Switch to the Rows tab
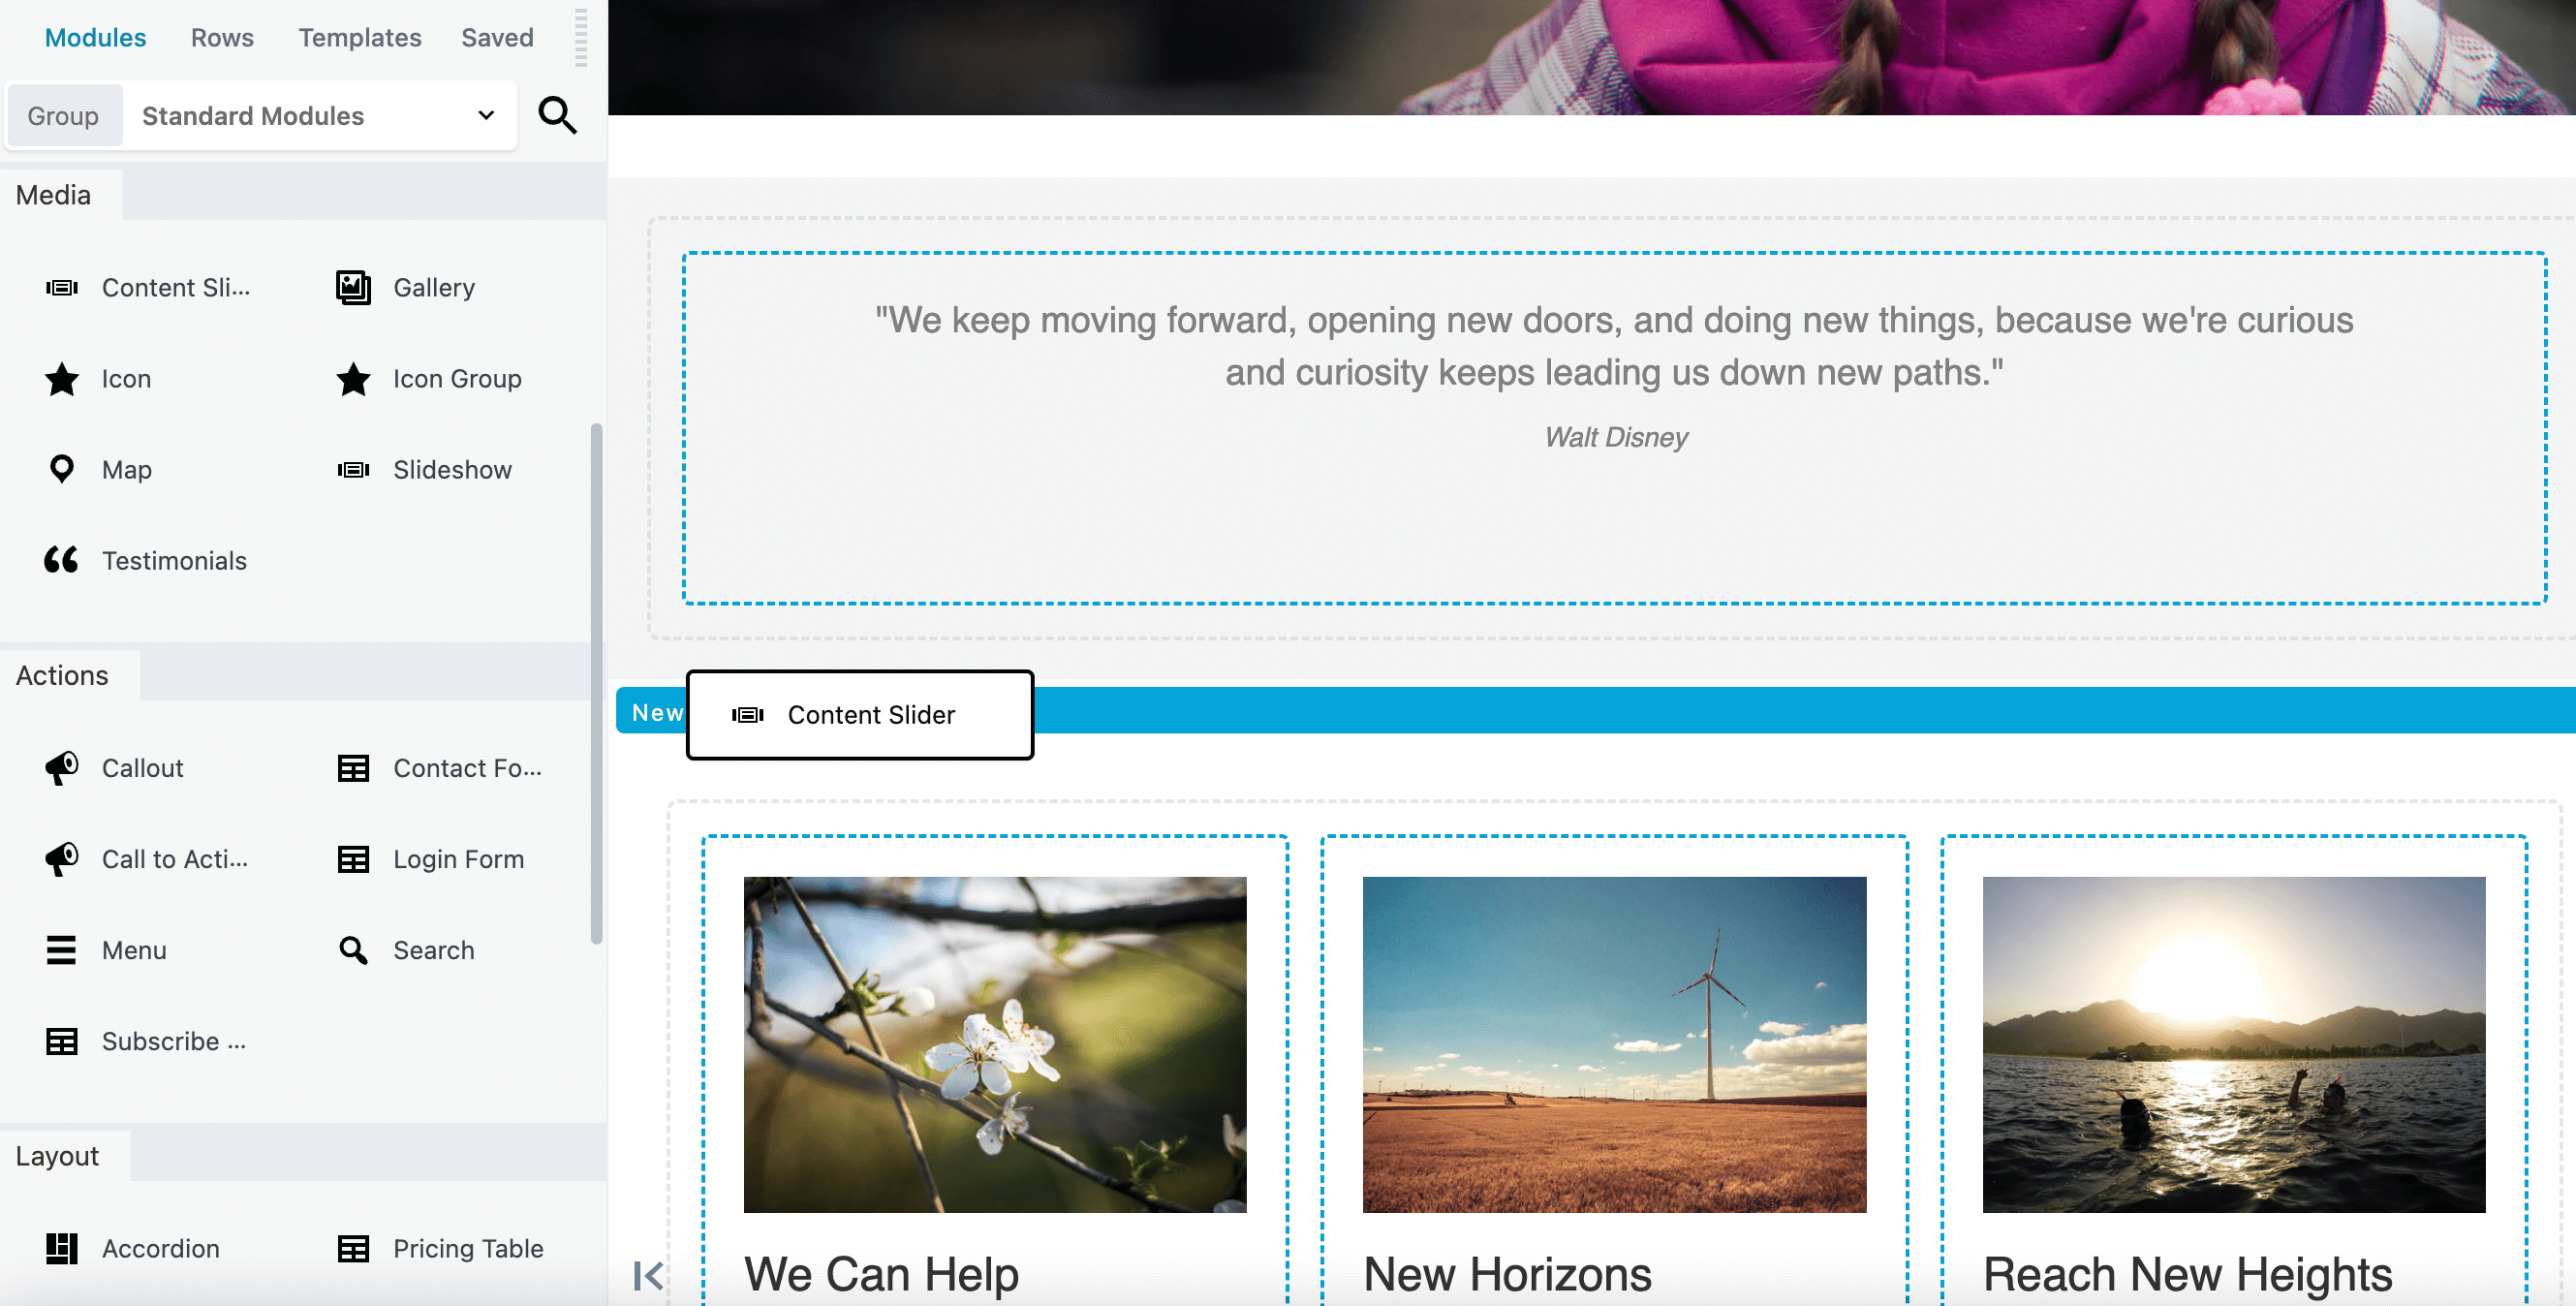The image size is (2576, 1306). pos(222,37)
